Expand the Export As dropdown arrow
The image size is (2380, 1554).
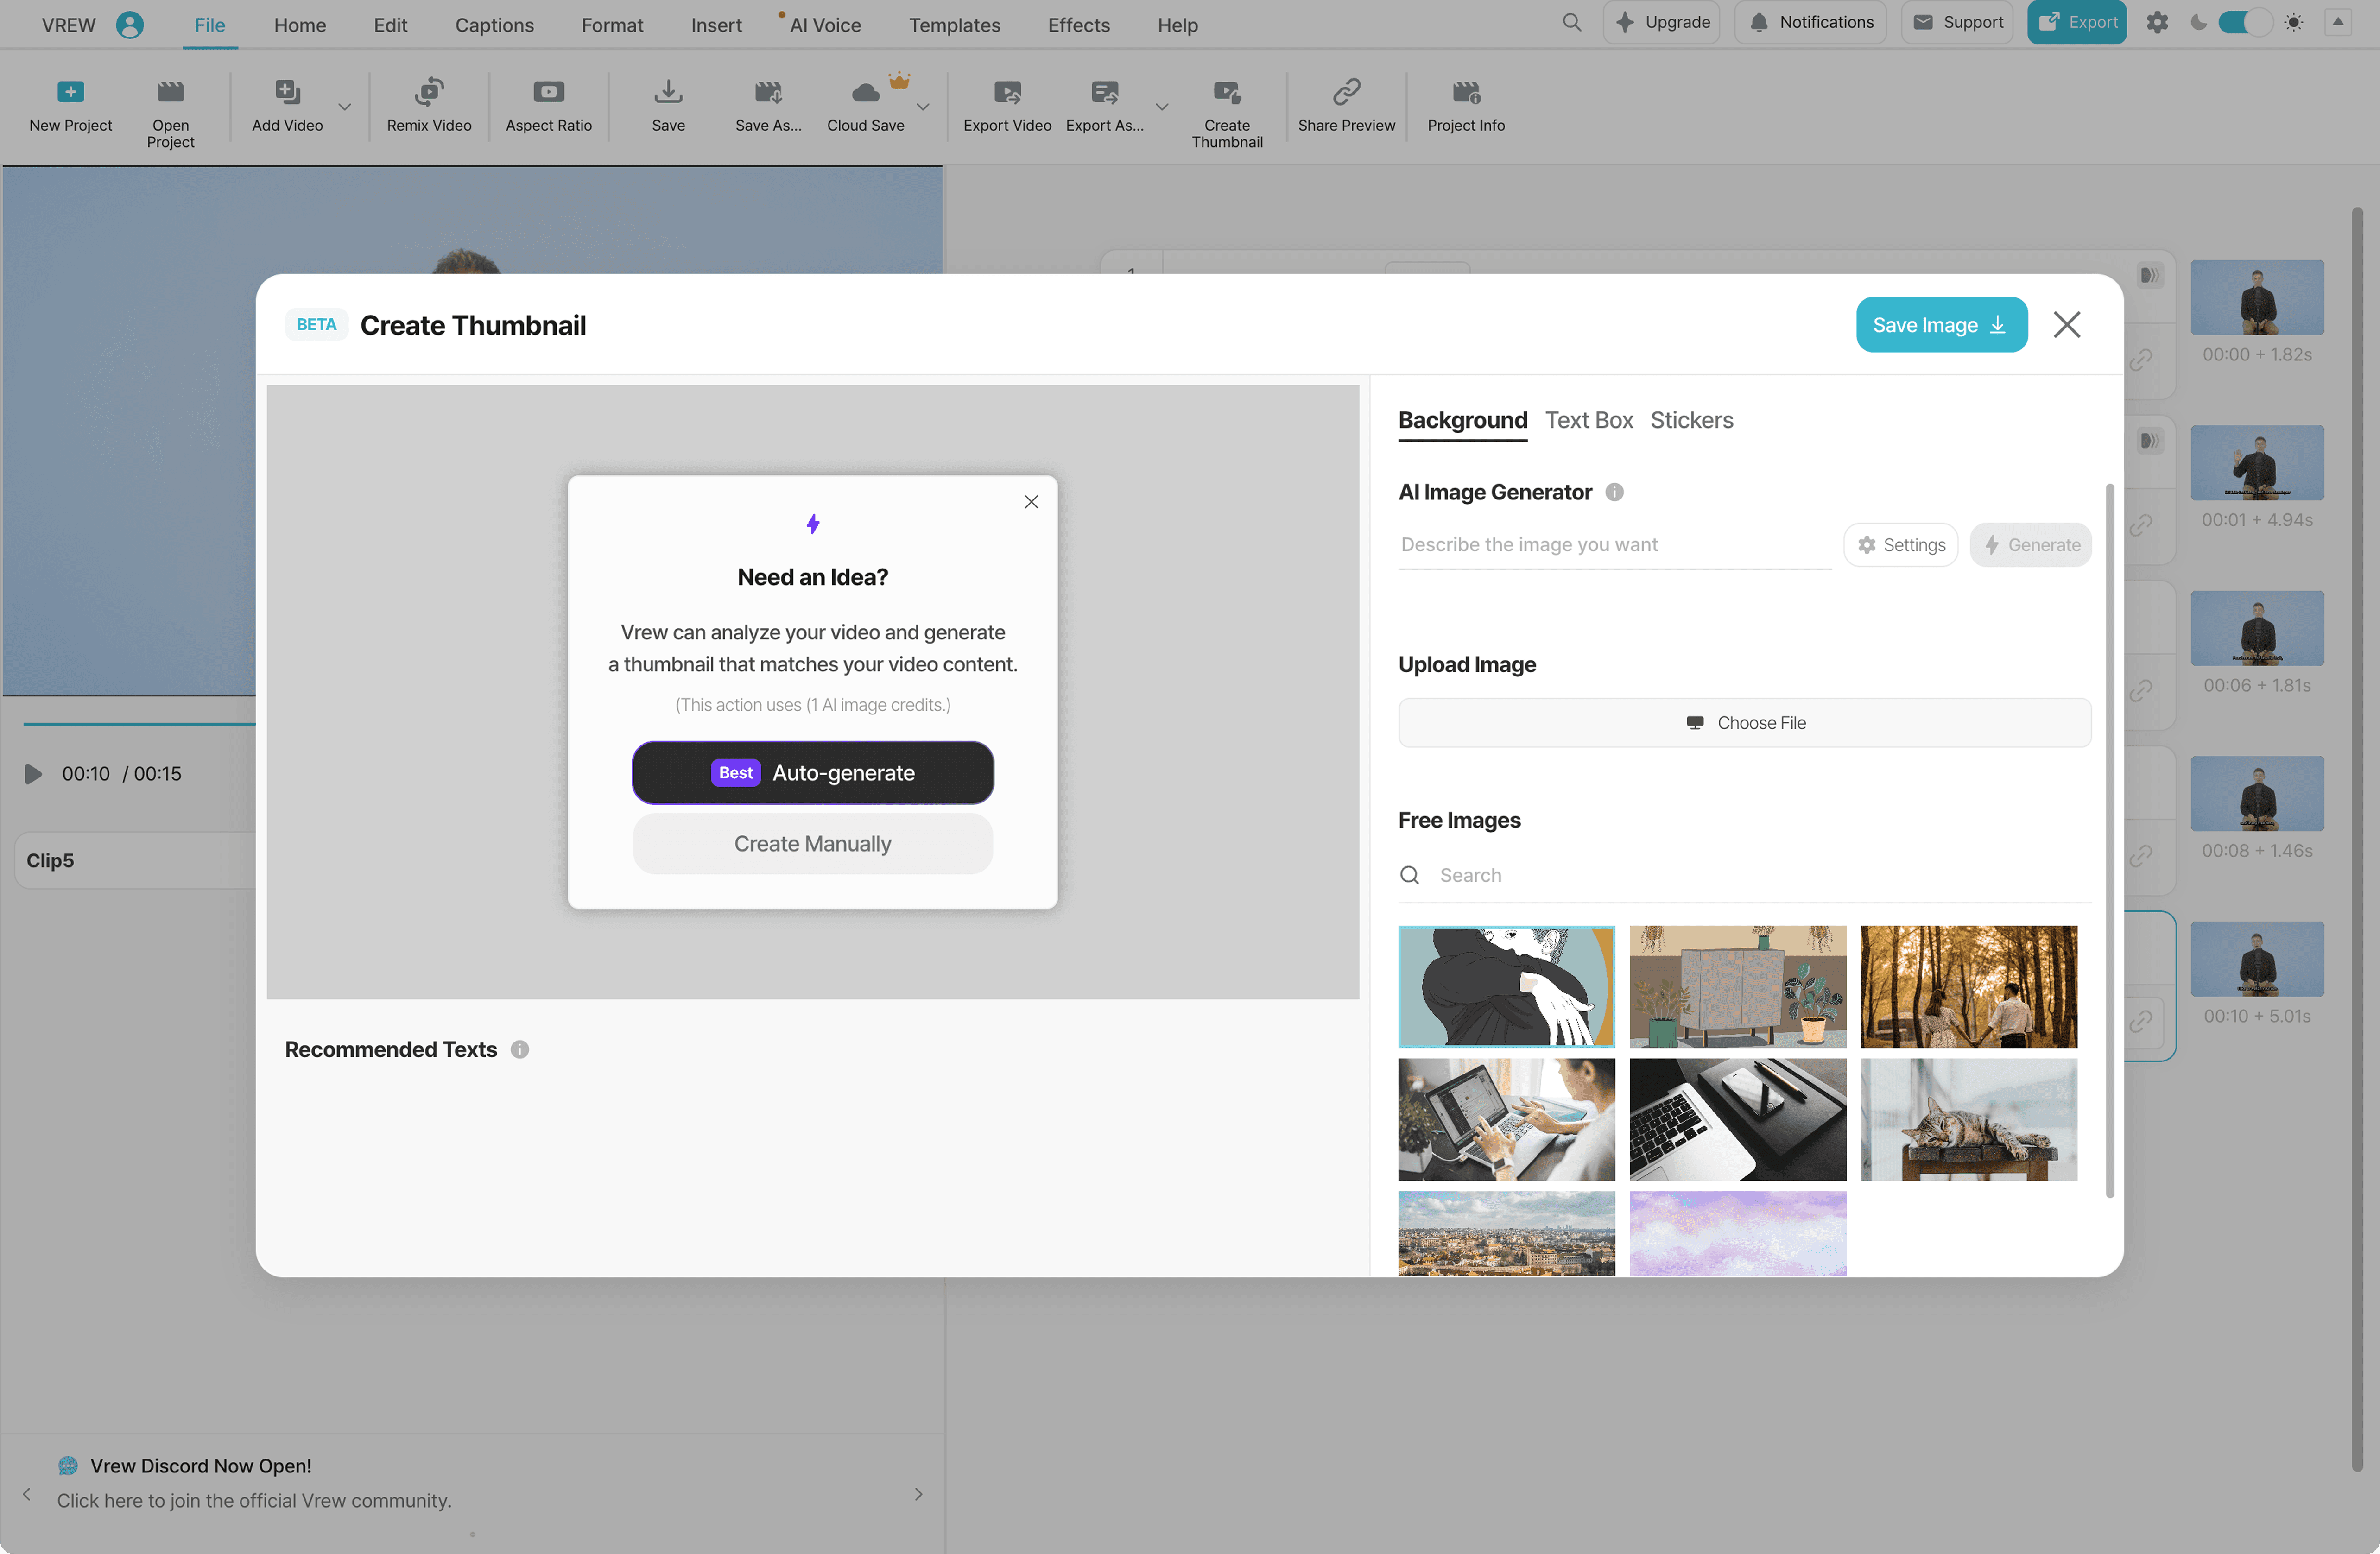(x=1162, y=106)
